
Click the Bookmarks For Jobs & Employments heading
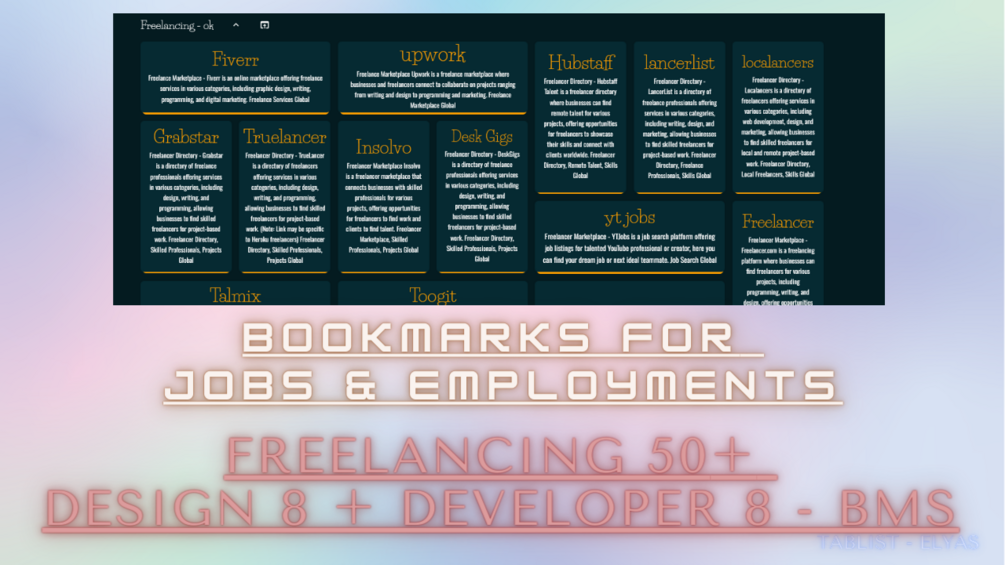point(502,361)
